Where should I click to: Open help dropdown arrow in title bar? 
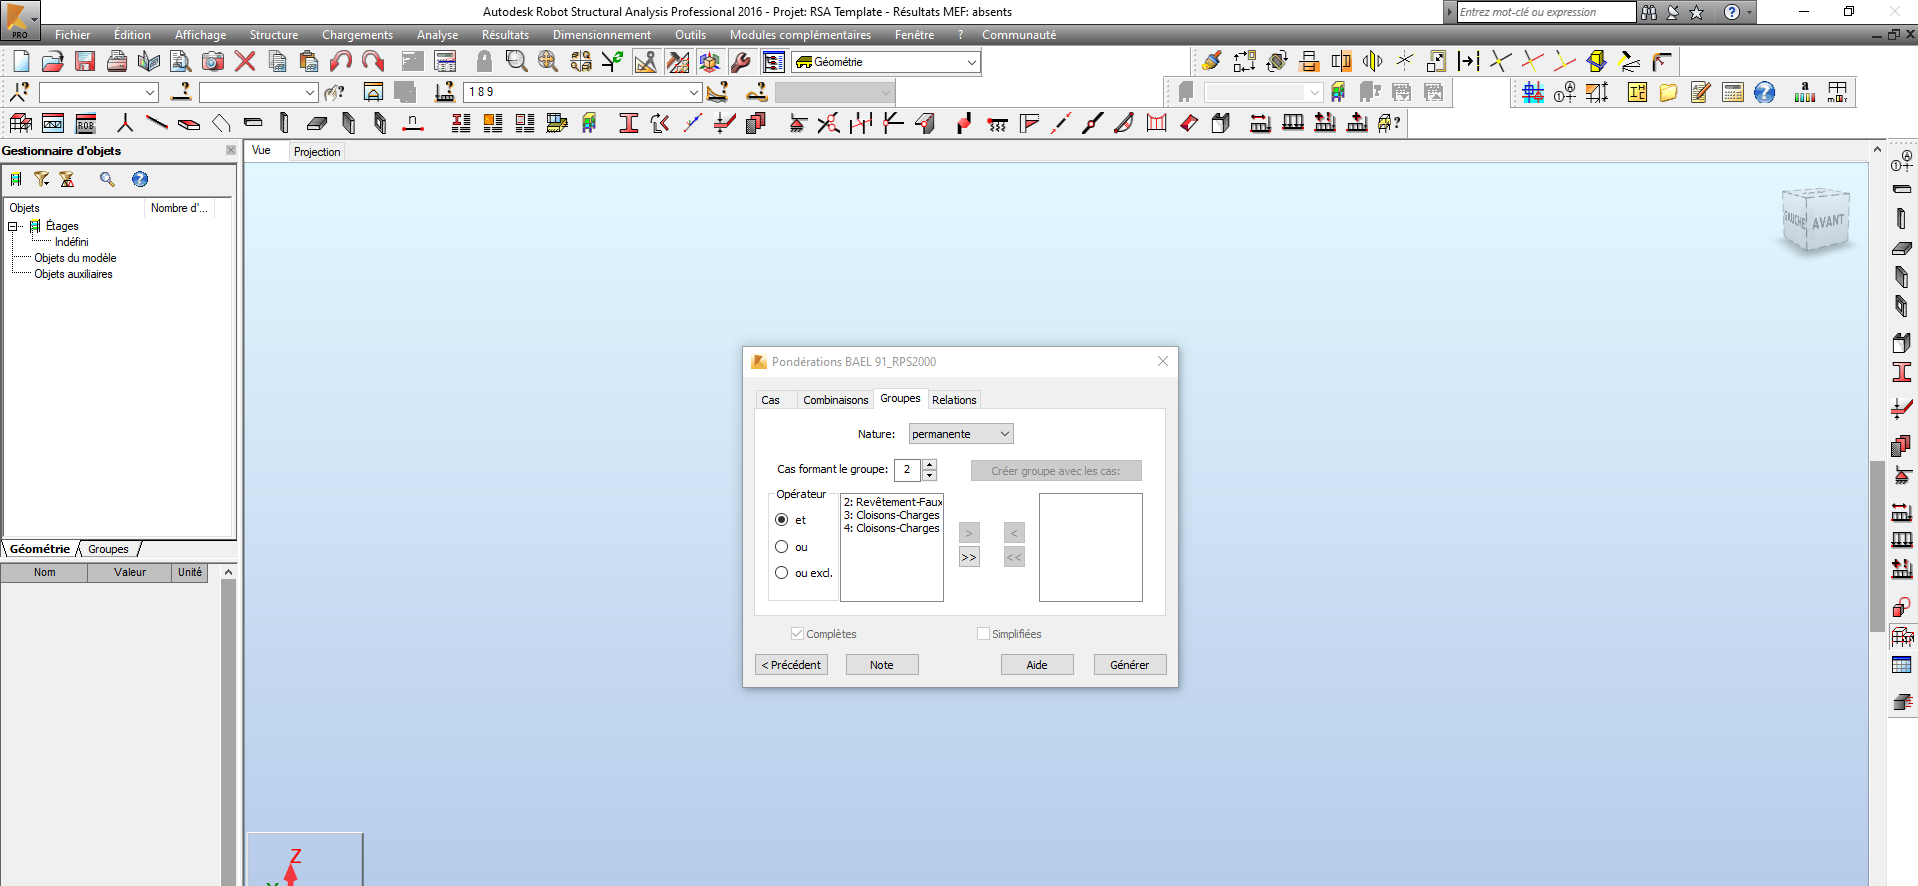(1749, 13)
